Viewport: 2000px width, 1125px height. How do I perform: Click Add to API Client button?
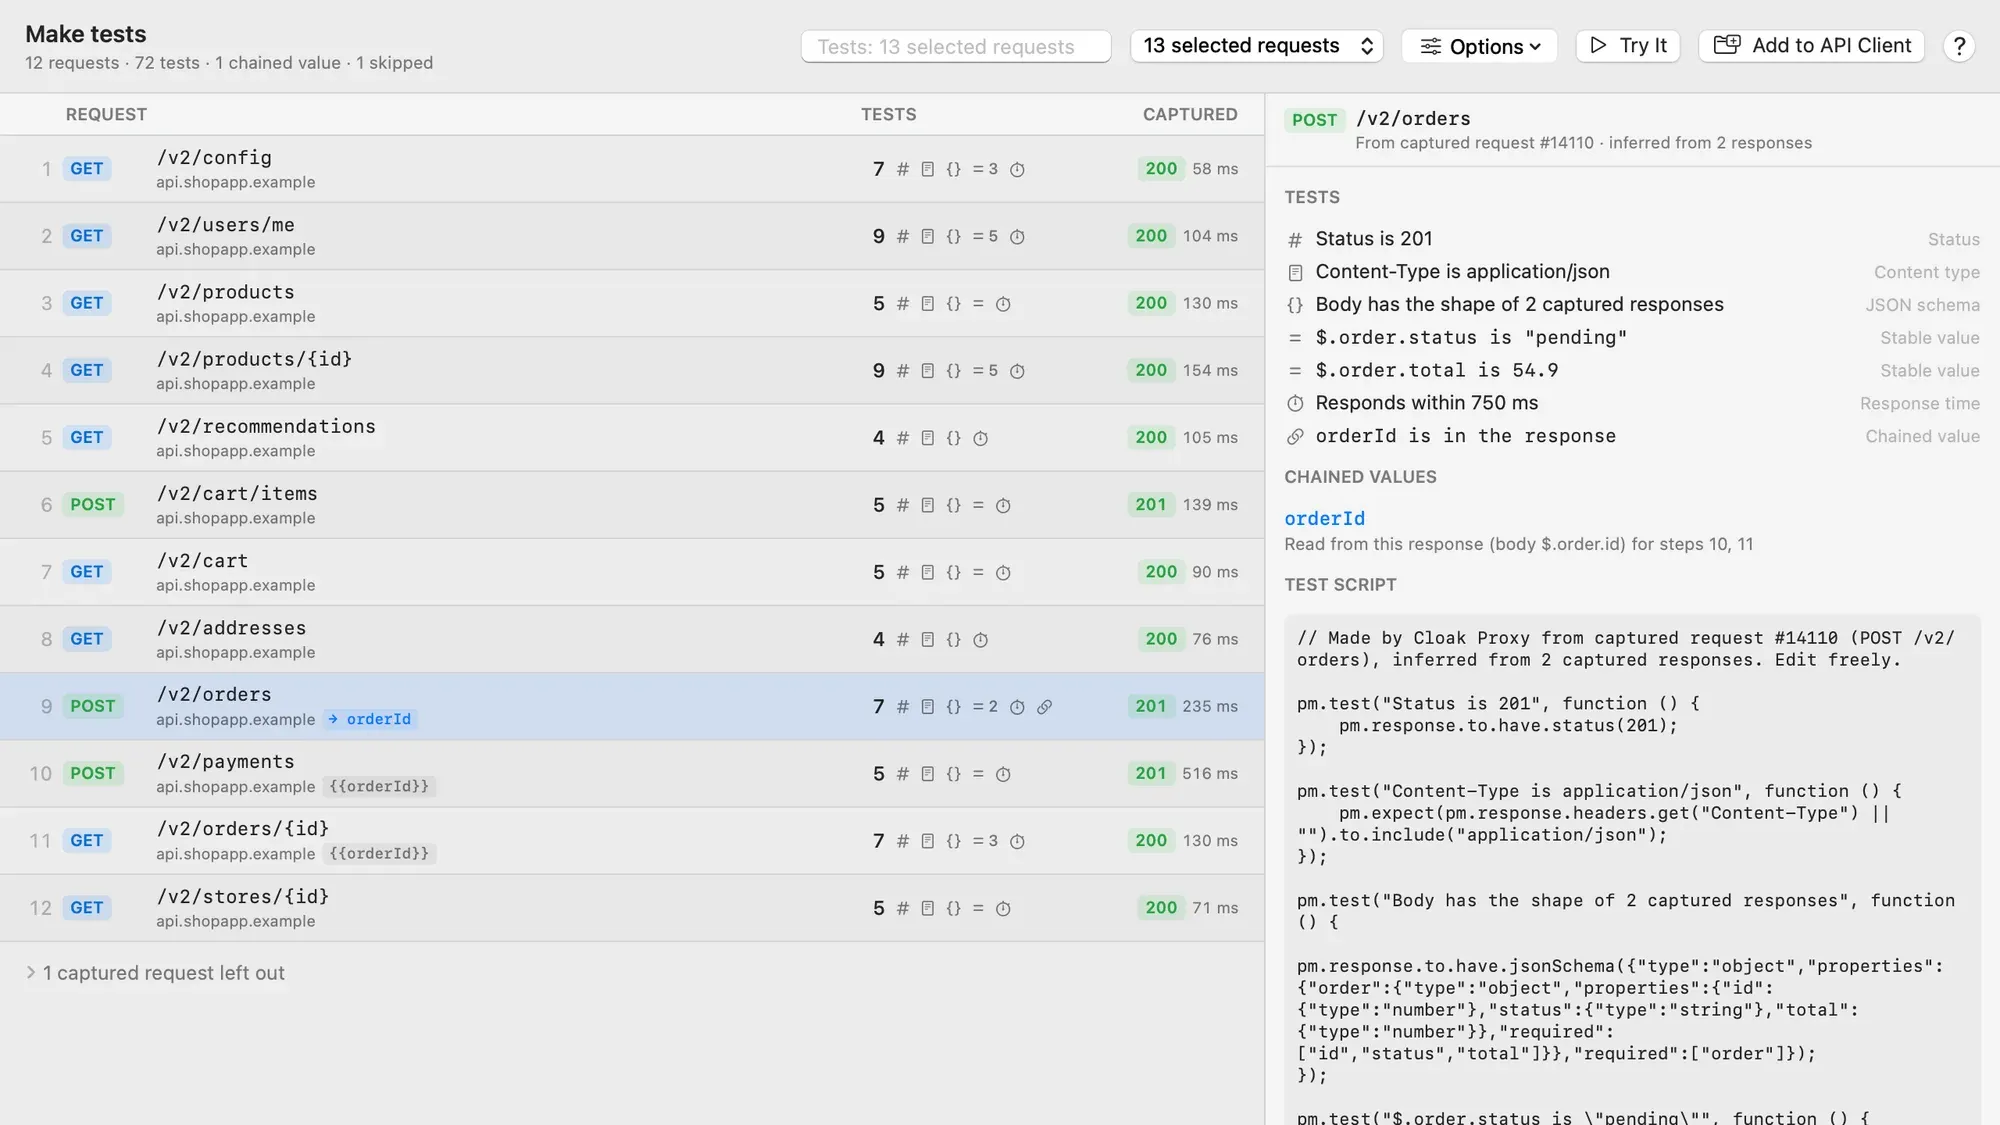coord(1811,46)
